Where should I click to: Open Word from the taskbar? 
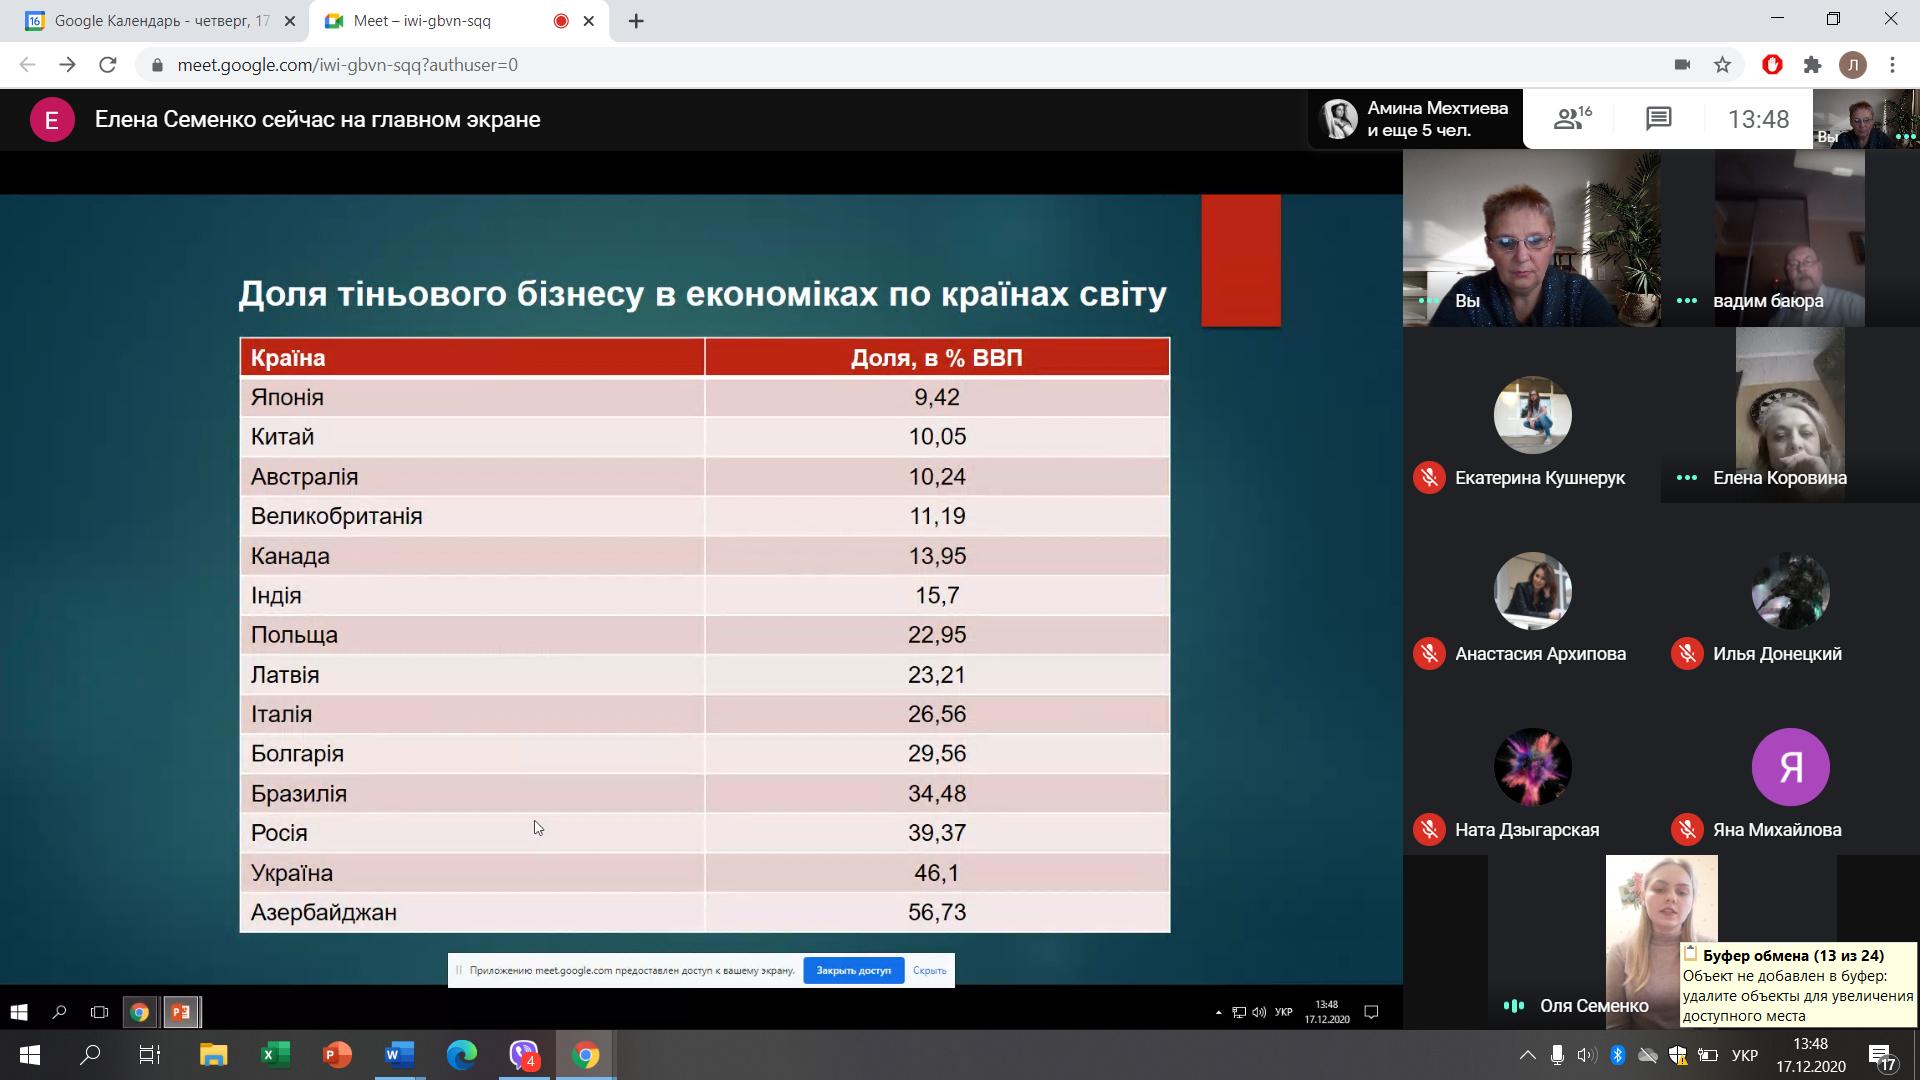[399, 1055]
